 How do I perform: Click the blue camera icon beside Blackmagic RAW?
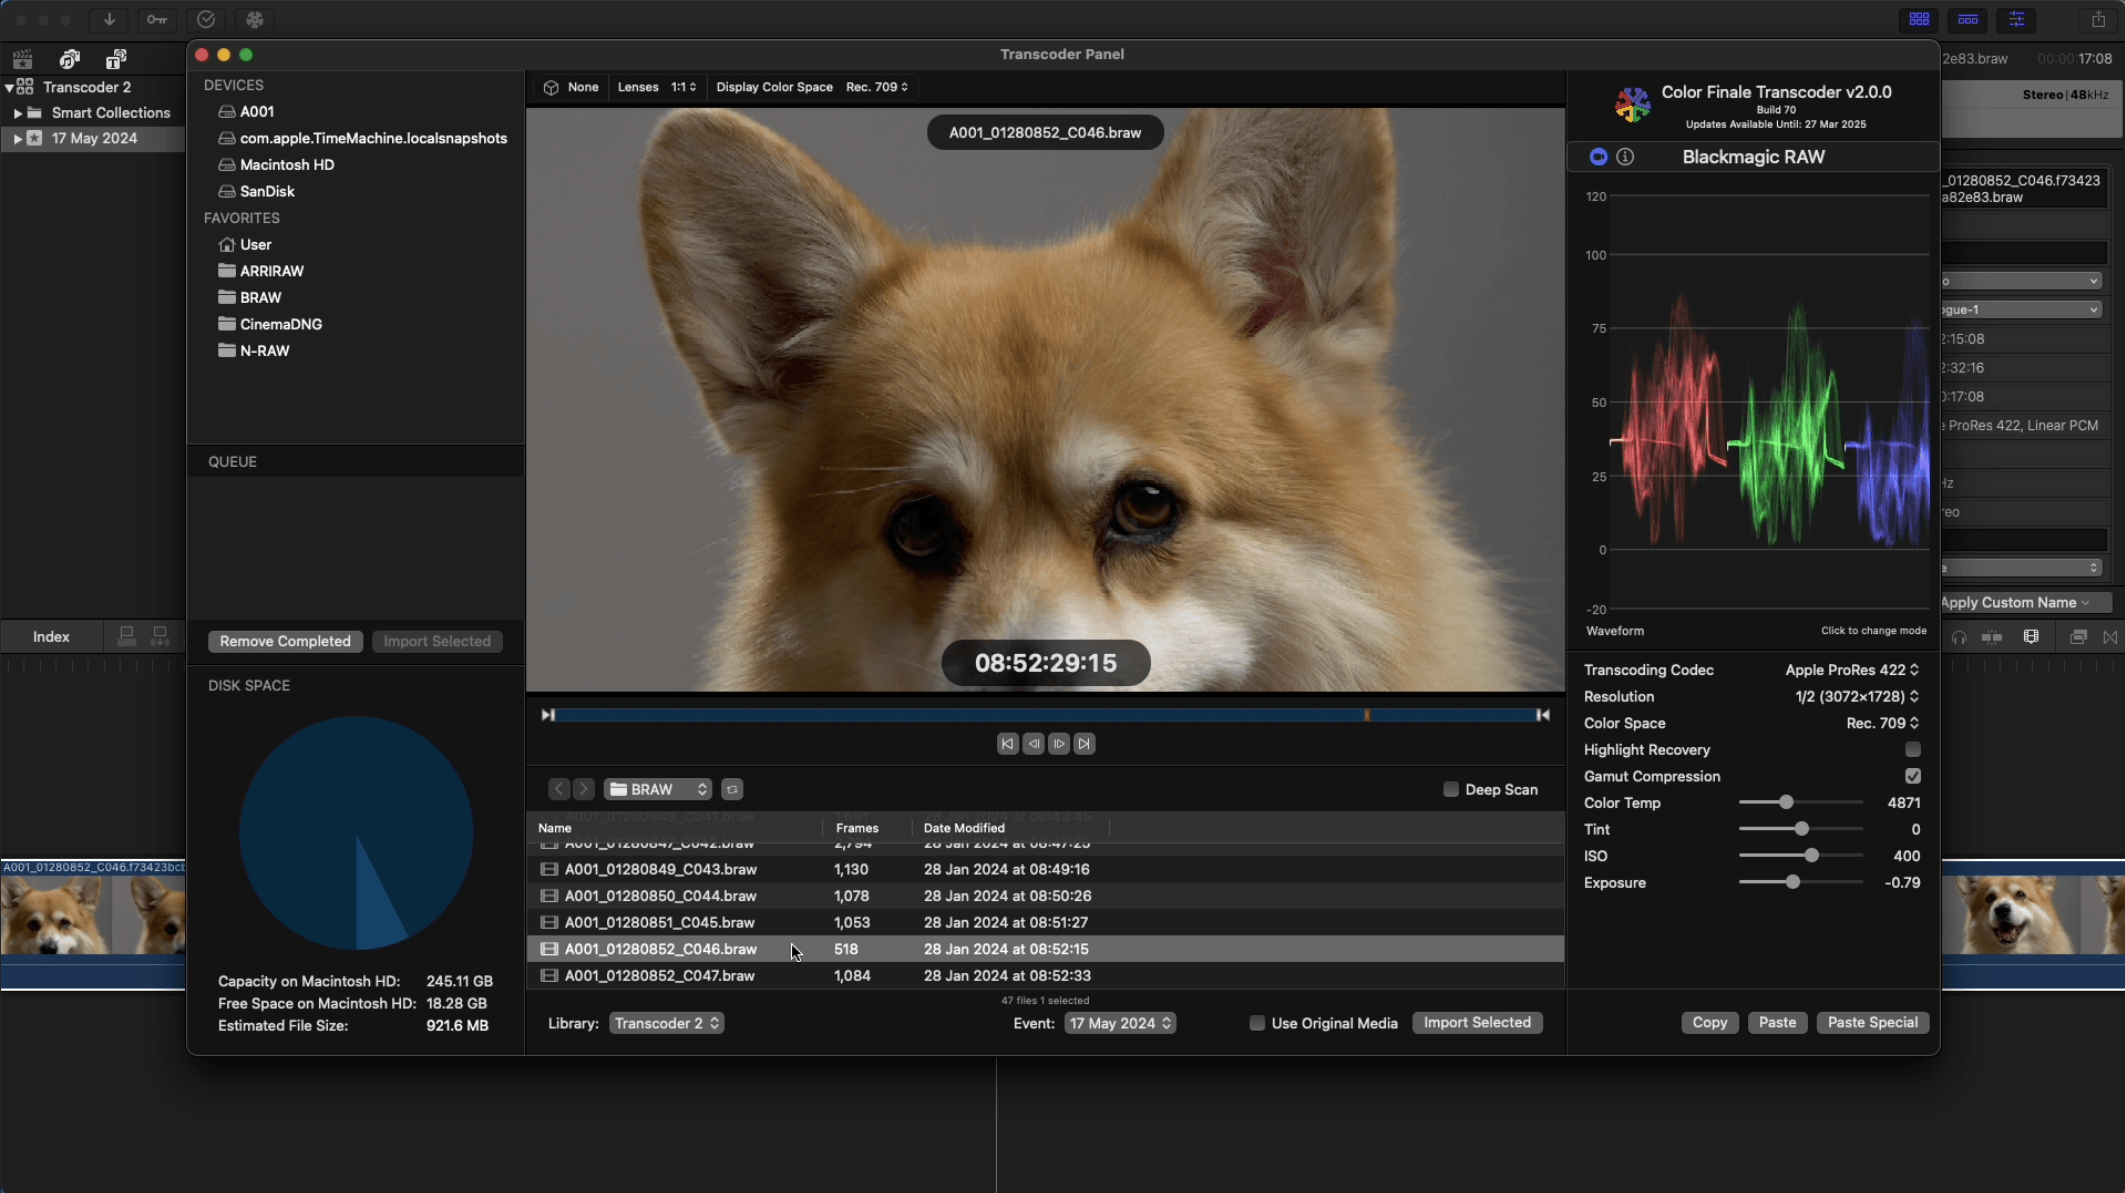(1598, 156)
